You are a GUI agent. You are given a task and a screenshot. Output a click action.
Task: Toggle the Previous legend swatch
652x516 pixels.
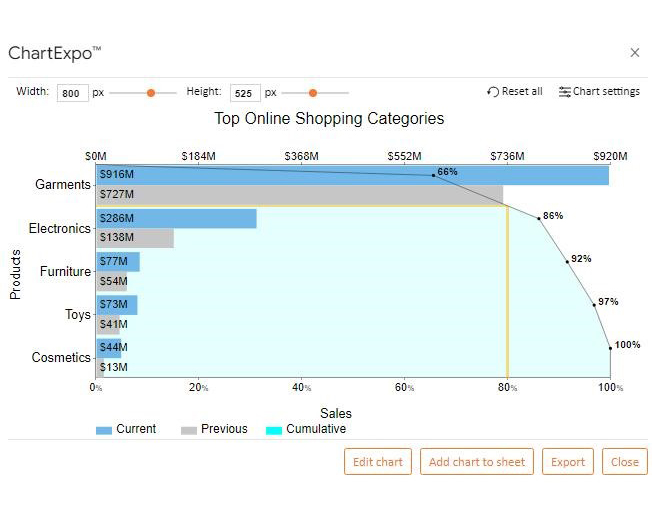pos(189,430)
